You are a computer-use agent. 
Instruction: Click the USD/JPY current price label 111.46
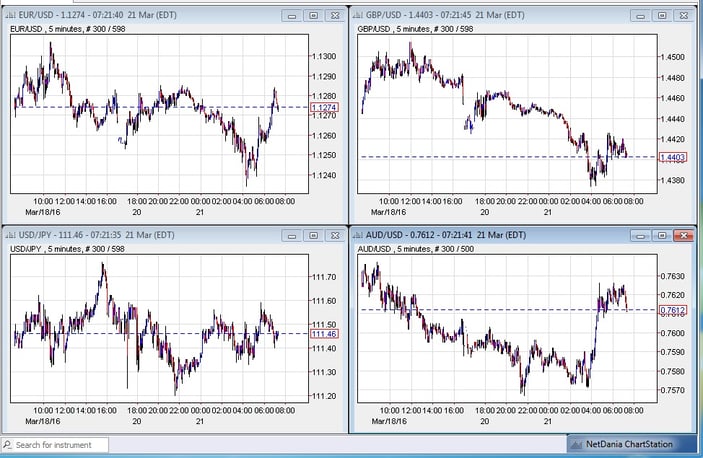tap(324, 334)
